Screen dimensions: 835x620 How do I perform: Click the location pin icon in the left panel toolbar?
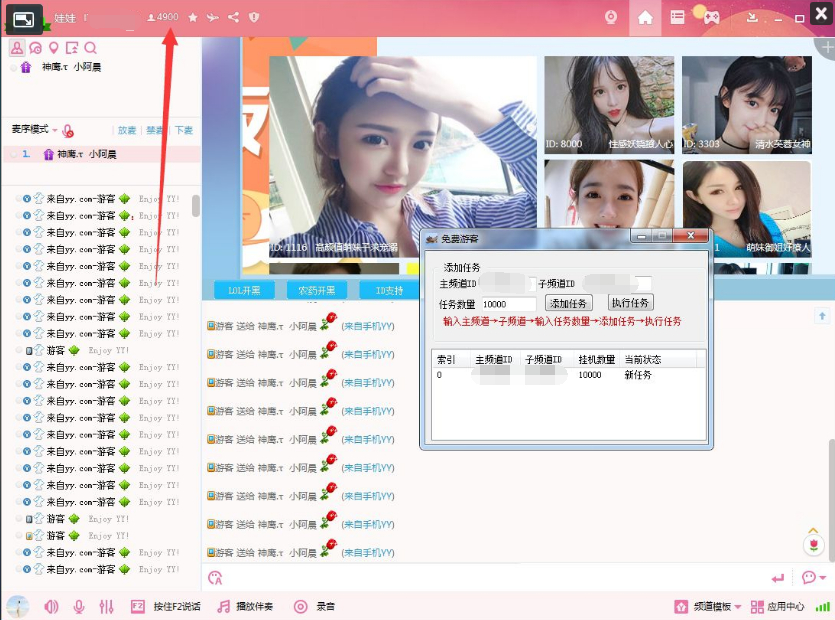point(53,48)
